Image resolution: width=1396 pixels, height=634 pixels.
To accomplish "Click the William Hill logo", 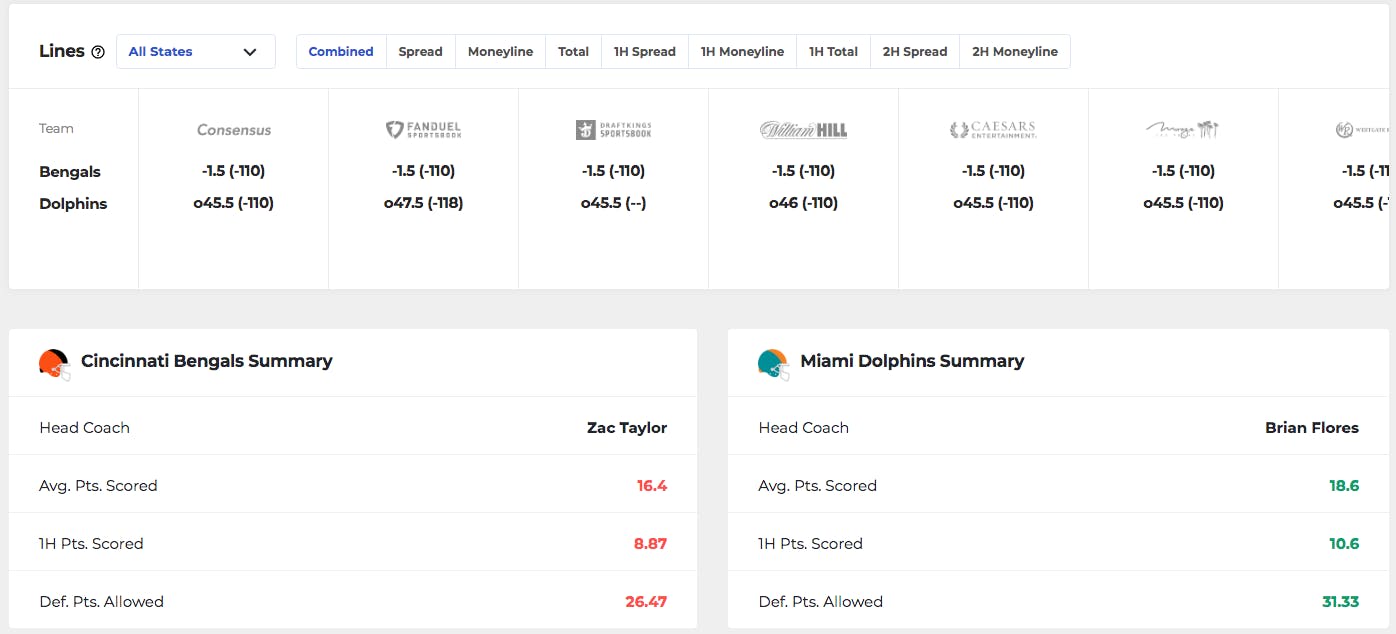I will pos(803,130).
